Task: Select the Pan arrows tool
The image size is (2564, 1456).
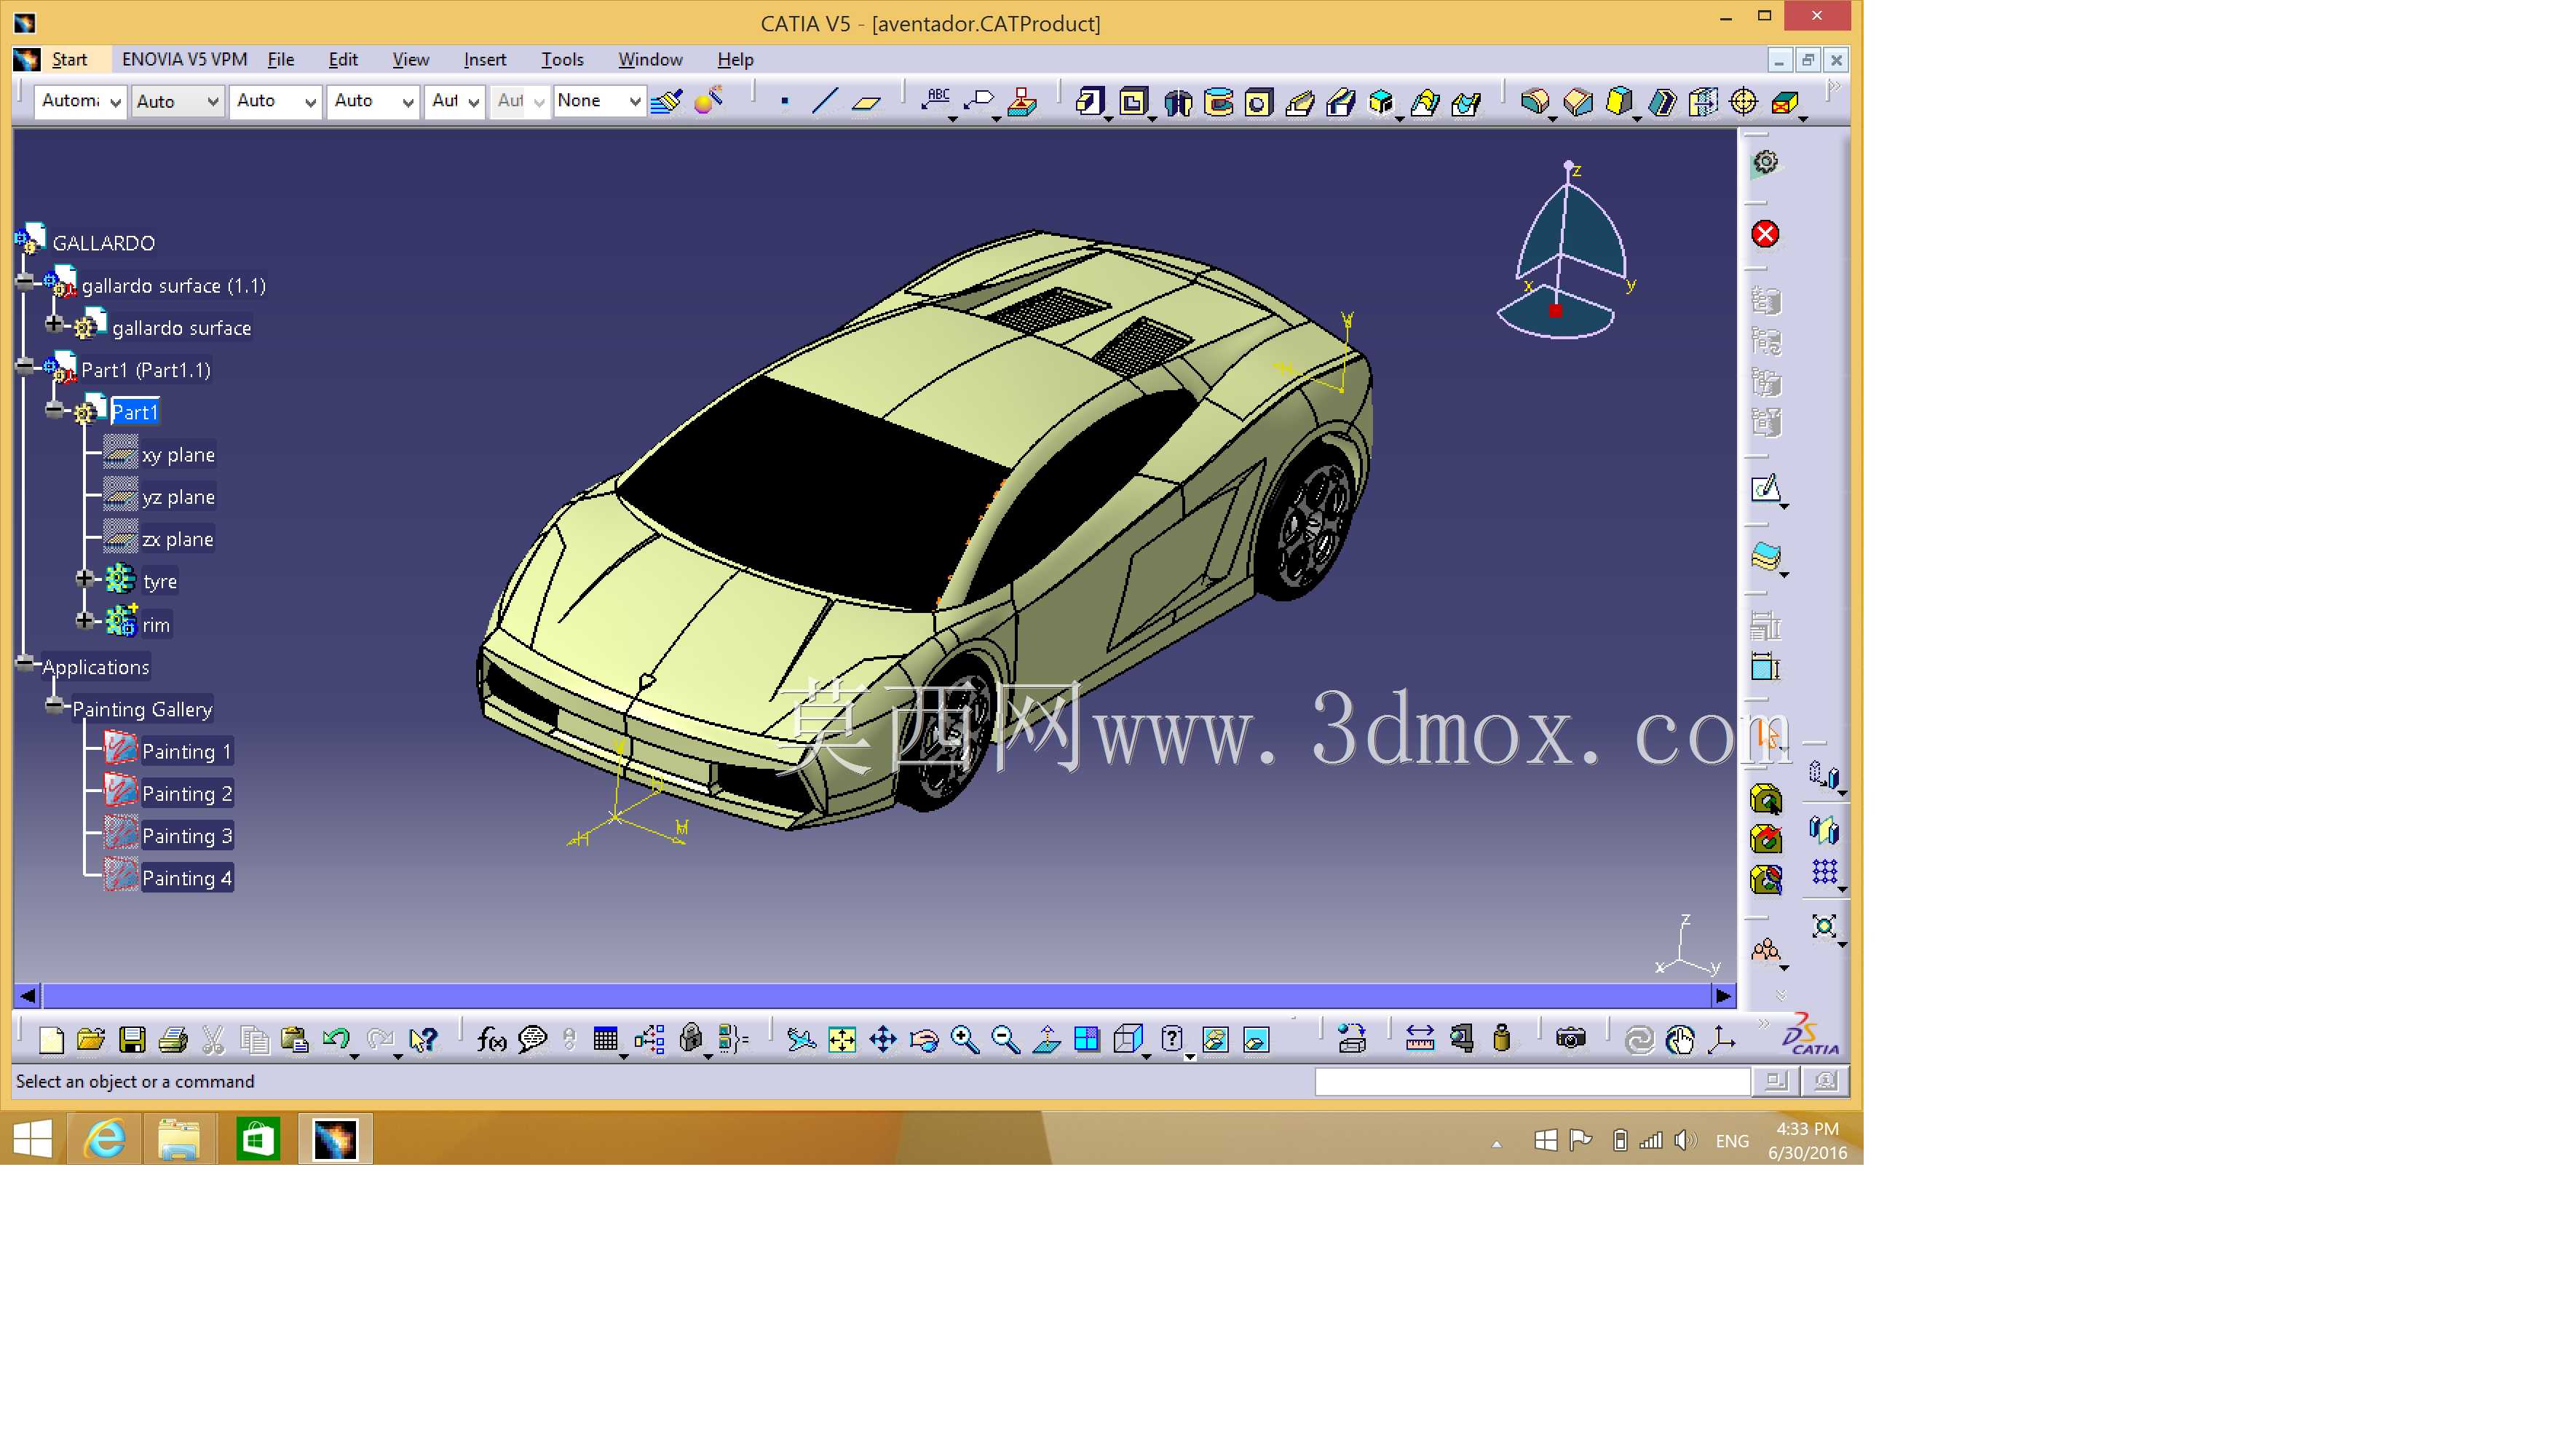Action: click(883, 1040)
